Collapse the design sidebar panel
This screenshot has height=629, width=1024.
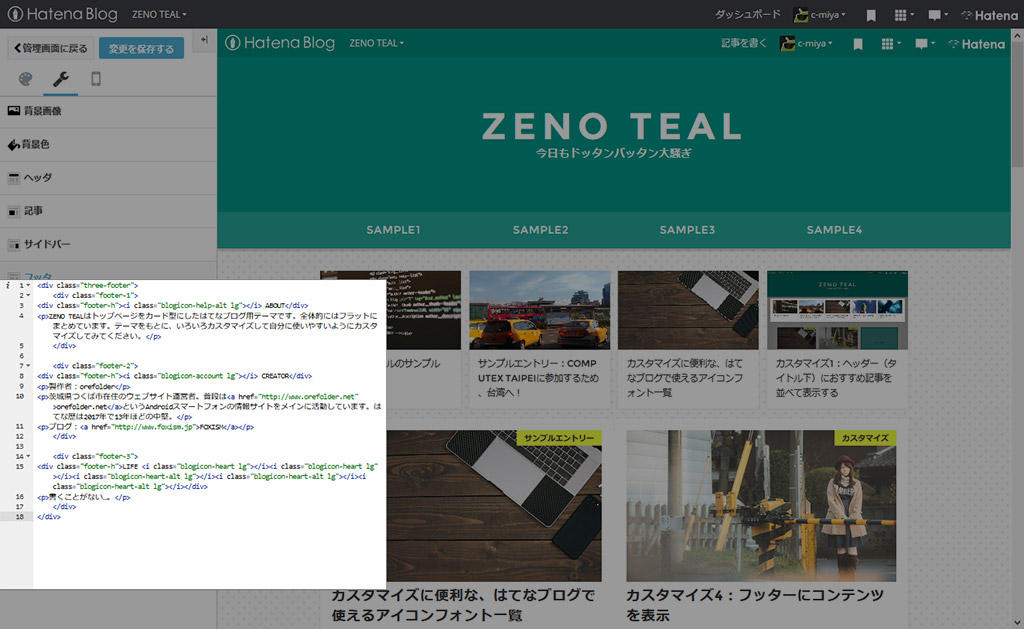point(204,40)
